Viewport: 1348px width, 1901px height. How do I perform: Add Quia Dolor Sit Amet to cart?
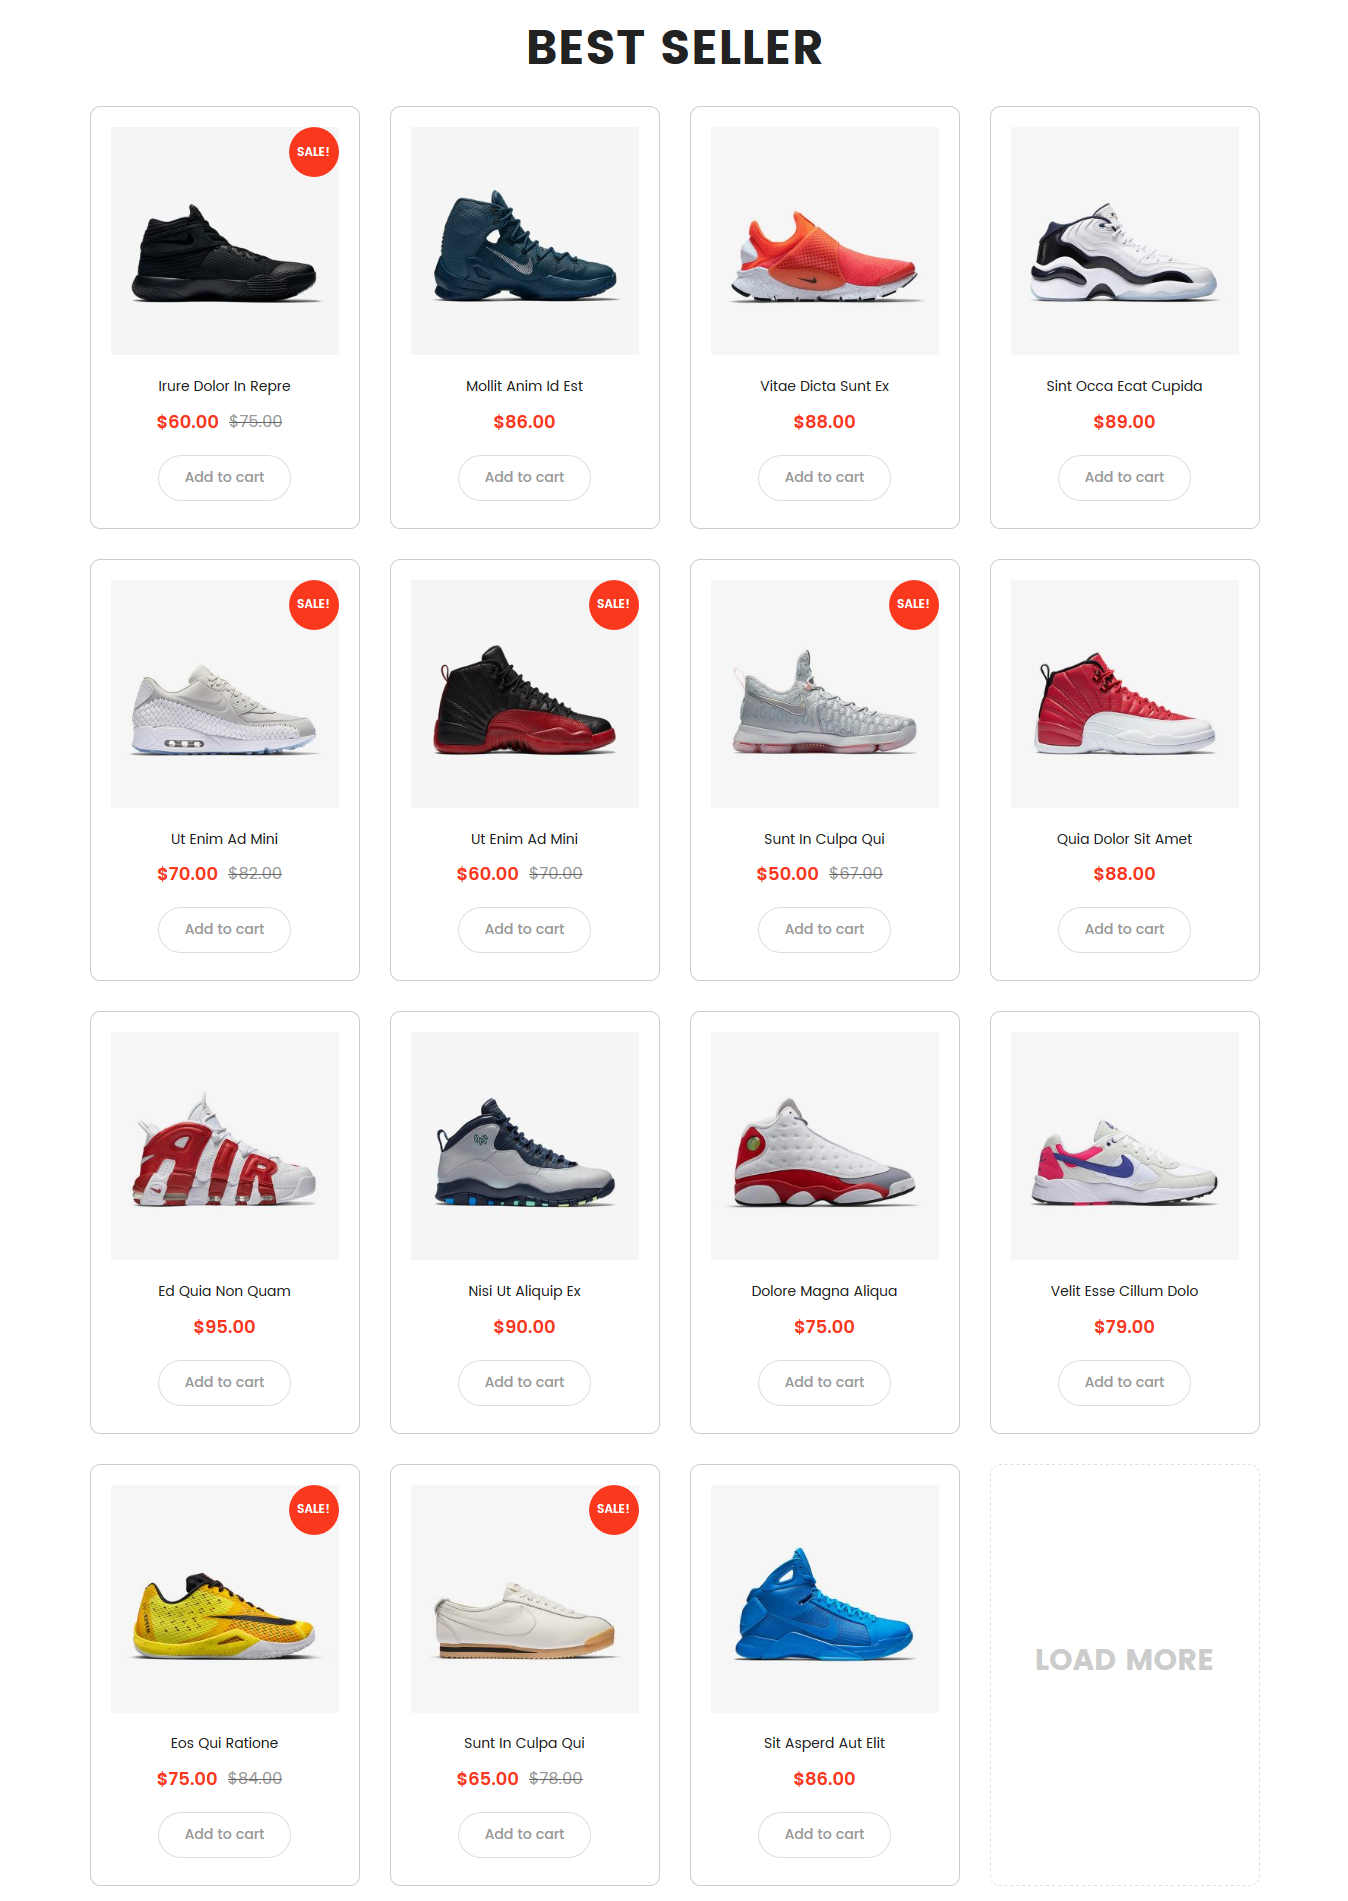(1124, 930)
